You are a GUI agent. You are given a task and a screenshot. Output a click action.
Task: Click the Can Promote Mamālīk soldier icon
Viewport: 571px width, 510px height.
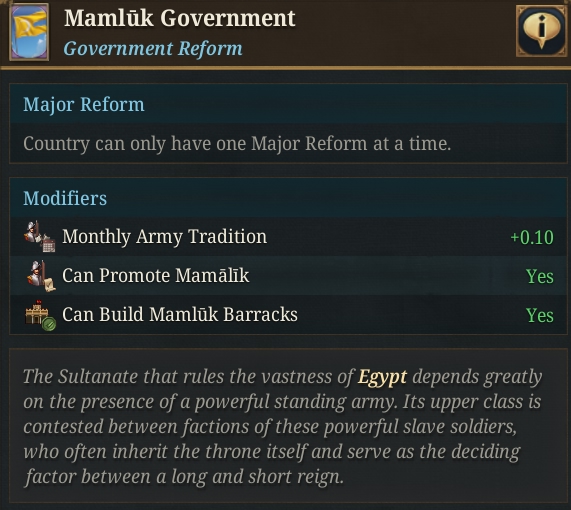point(40,276)
